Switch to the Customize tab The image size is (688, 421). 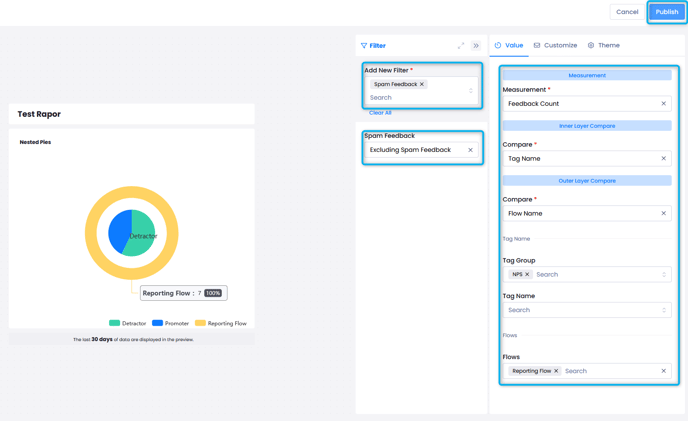point(555,45)
